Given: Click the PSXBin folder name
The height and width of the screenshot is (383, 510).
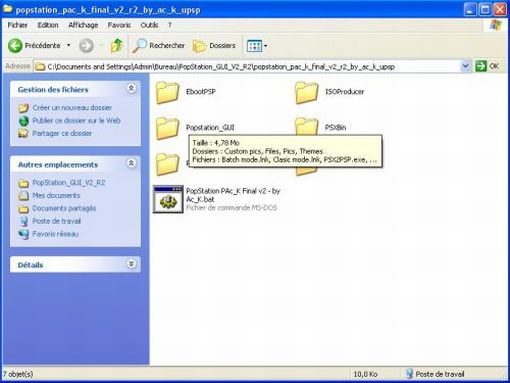Looking at the screenshot, I should (335, 128).
